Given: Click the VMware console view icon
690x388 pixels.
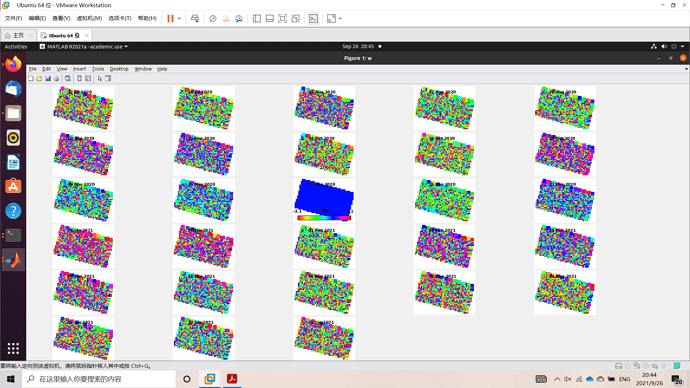Looking at the screenshot, I should pos(313,18).
